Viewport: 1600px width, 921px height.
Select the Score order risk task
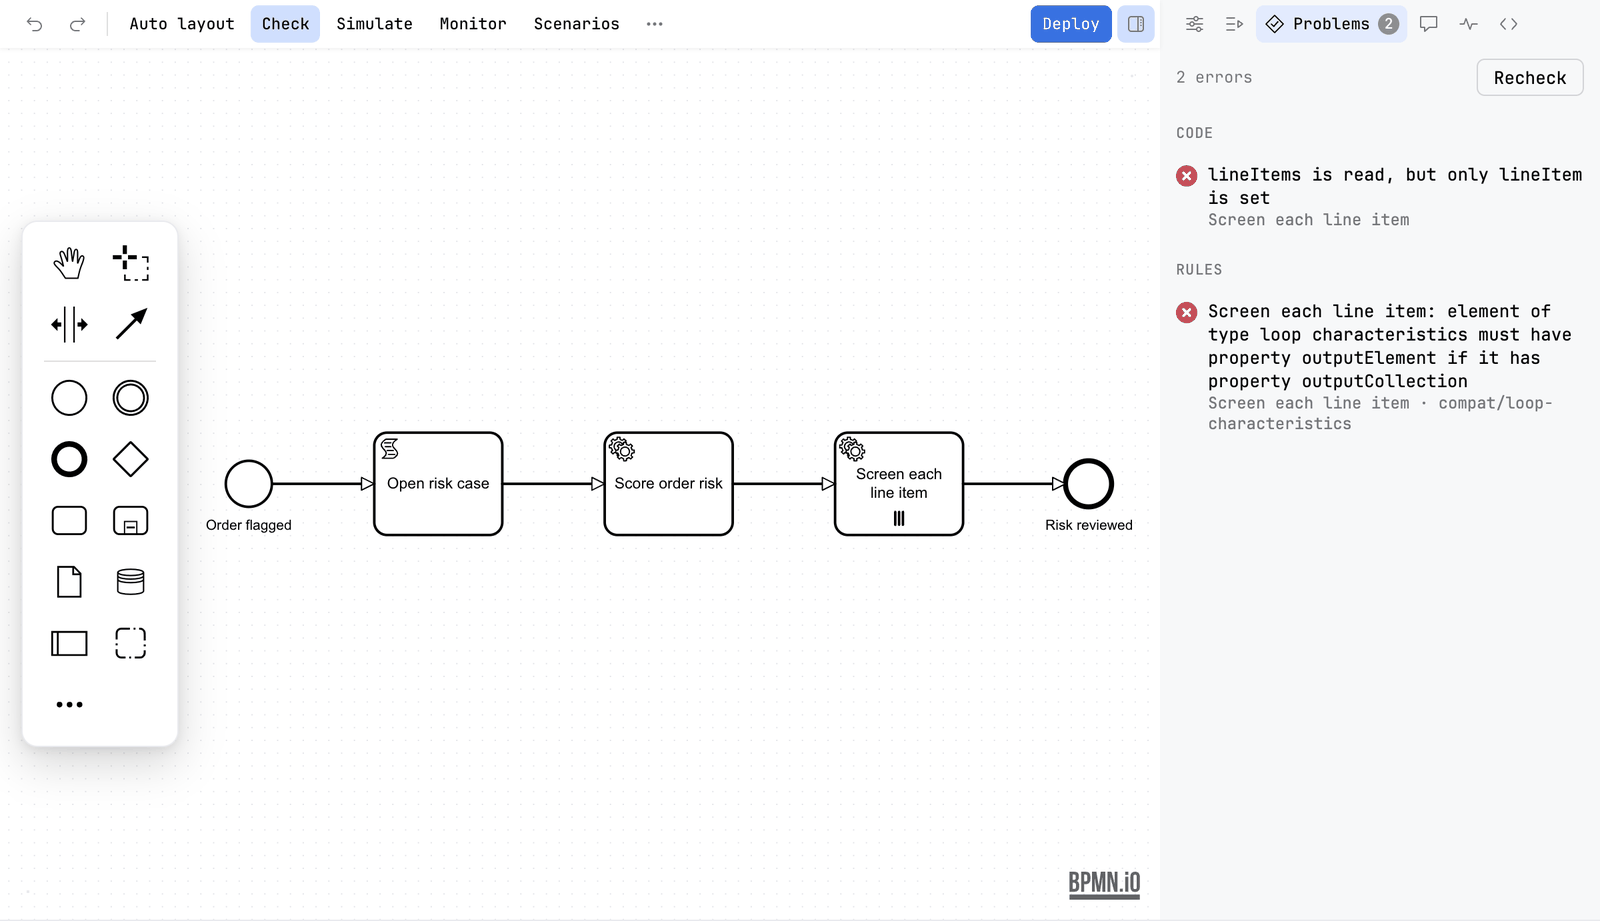coord(669,484)
